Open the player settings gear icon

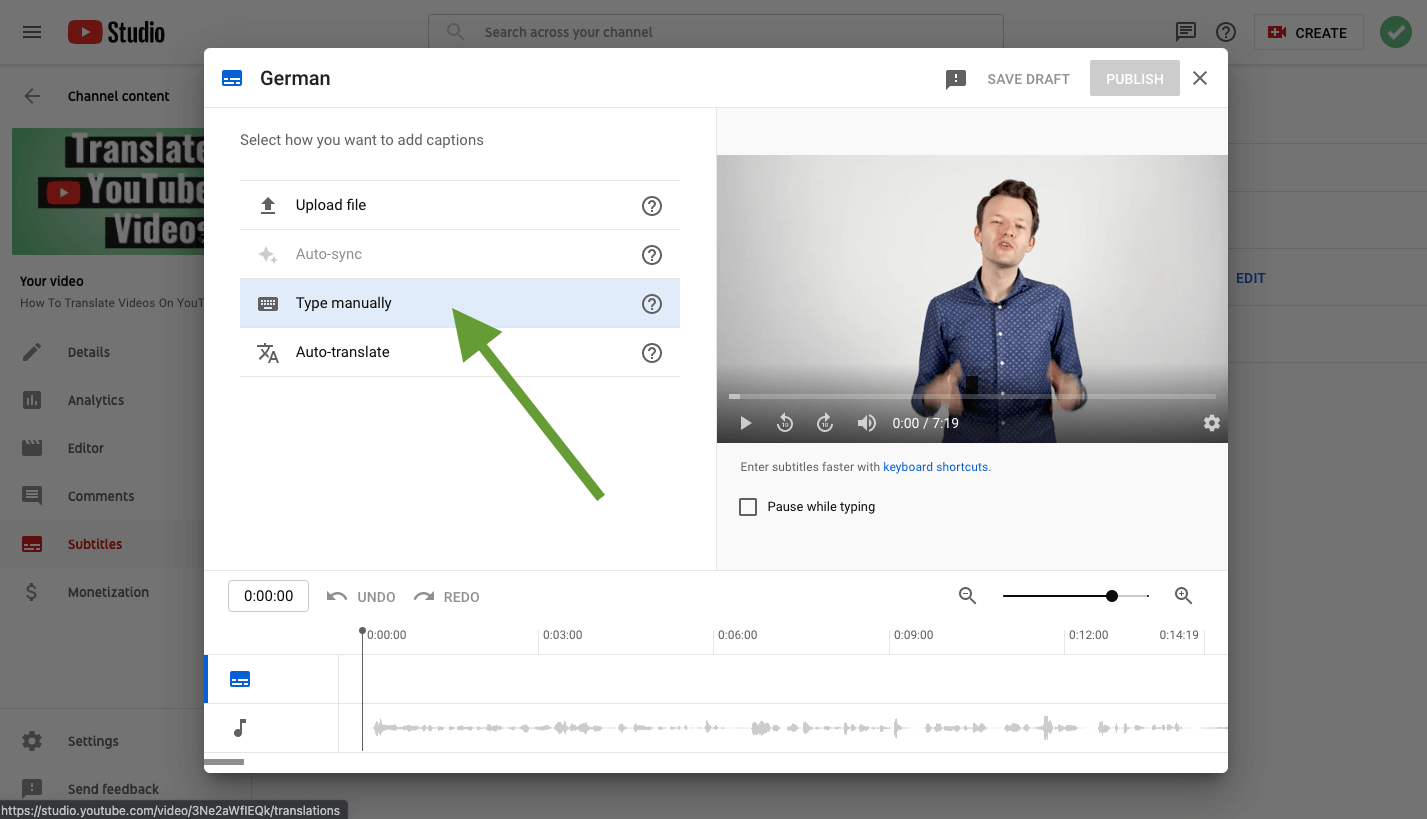point(1212,423)
